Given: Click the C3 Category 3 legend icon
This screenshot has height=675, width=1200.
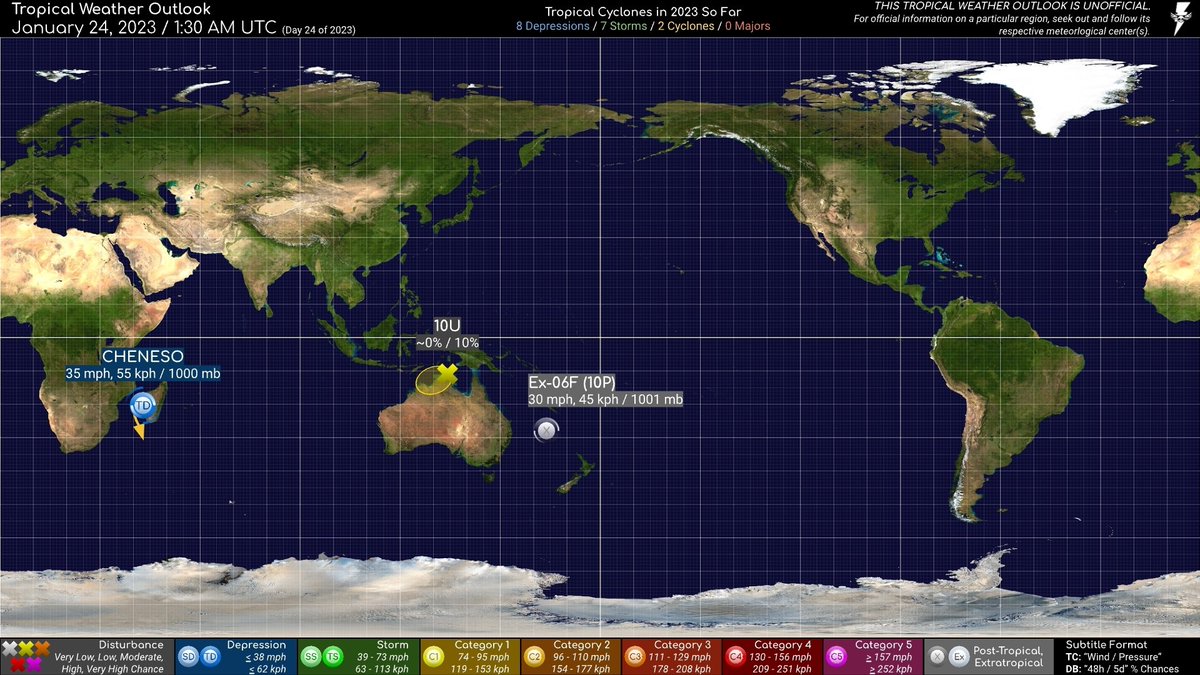Looking at the screenshot, I should 635,656.
